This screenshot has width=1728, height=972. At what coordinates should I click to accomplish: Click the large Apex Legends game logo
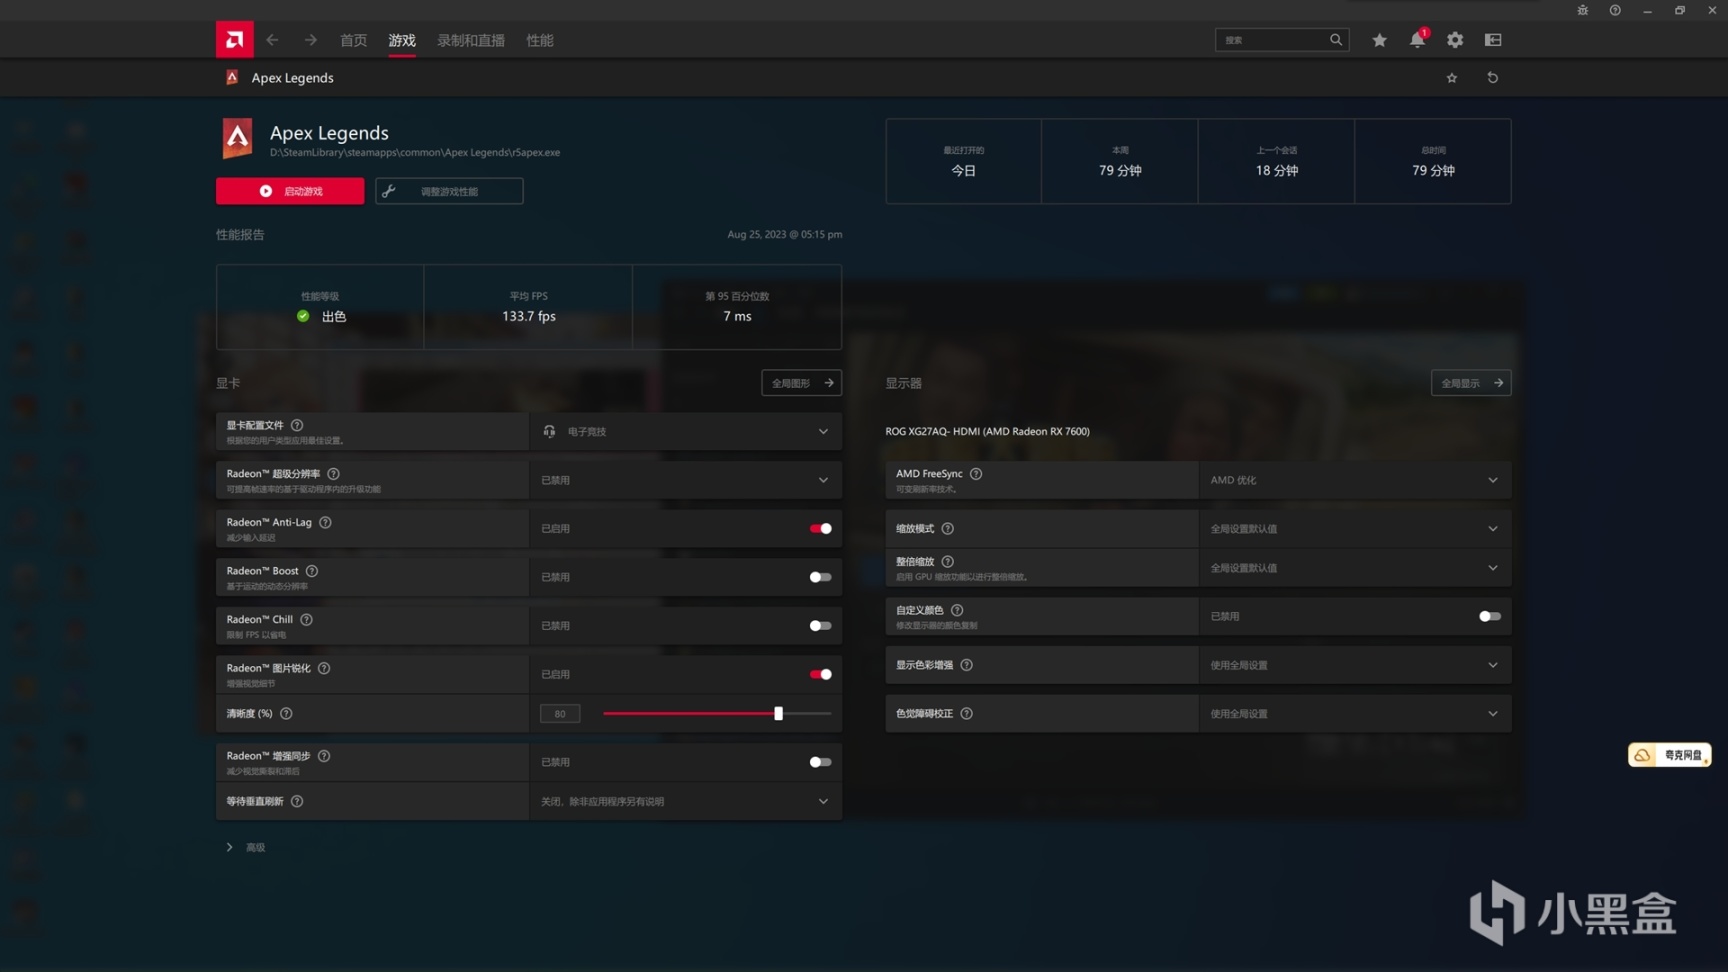pos(237,139)
